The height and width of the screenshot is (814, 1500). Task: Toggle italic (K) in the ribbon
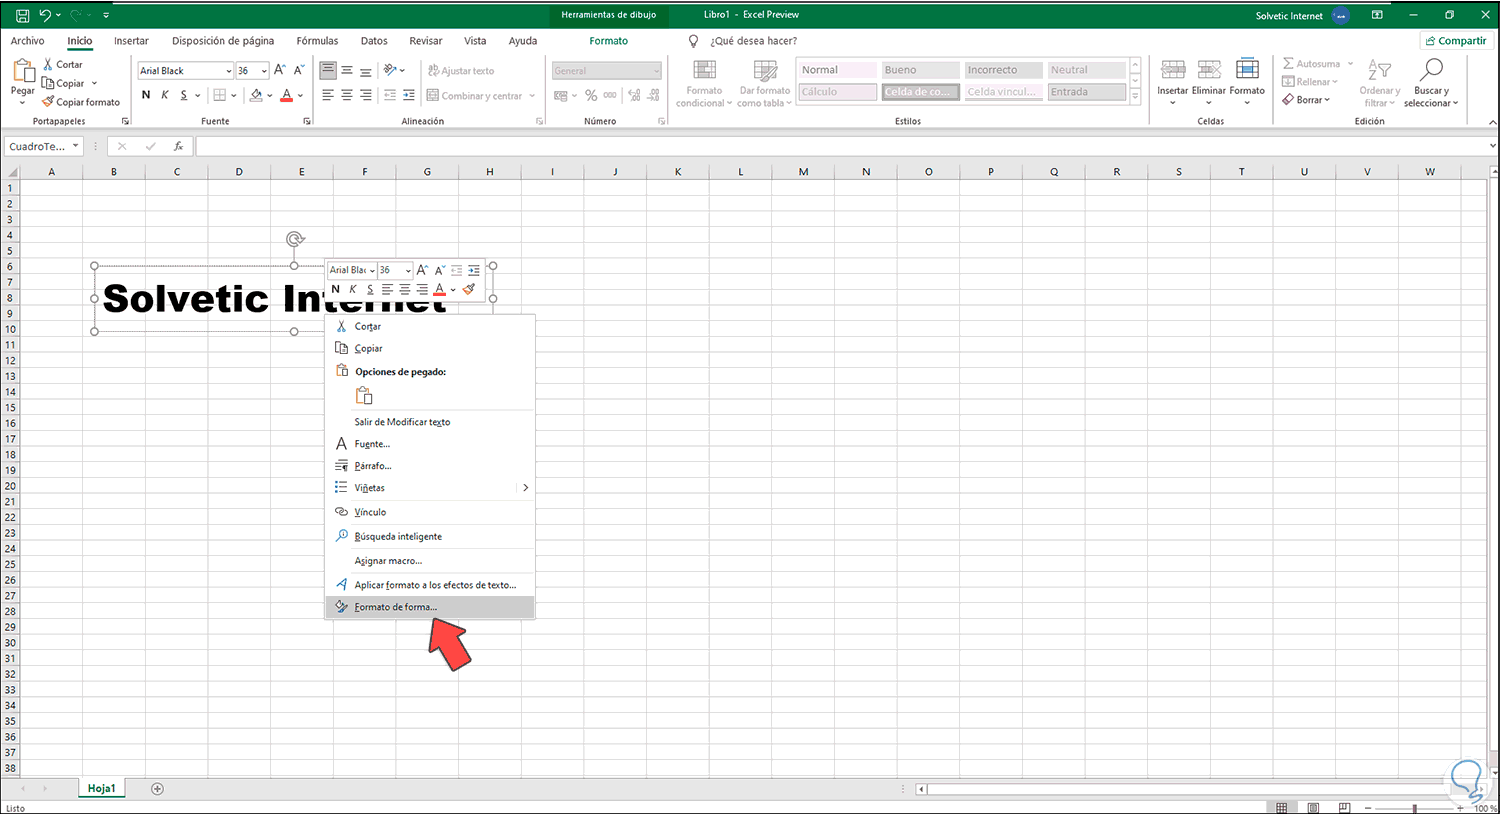[x=165, y=95]
